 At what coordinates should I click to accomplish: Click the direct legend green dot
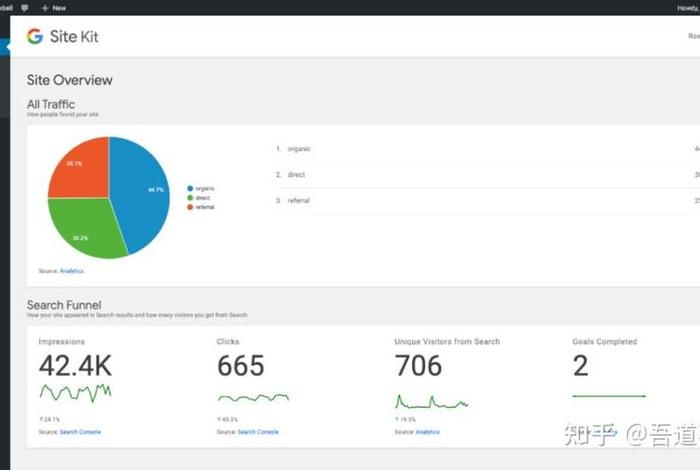190,198
